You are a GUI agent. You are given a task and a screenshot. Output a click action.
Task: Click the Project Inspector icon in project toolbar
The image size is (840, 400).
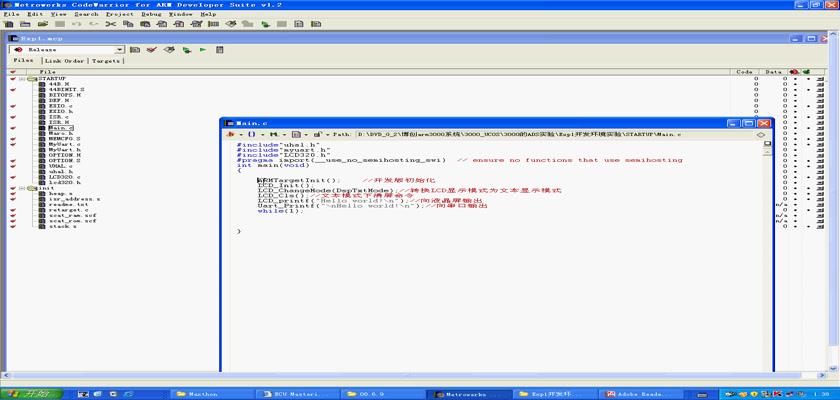coord(220,50)
